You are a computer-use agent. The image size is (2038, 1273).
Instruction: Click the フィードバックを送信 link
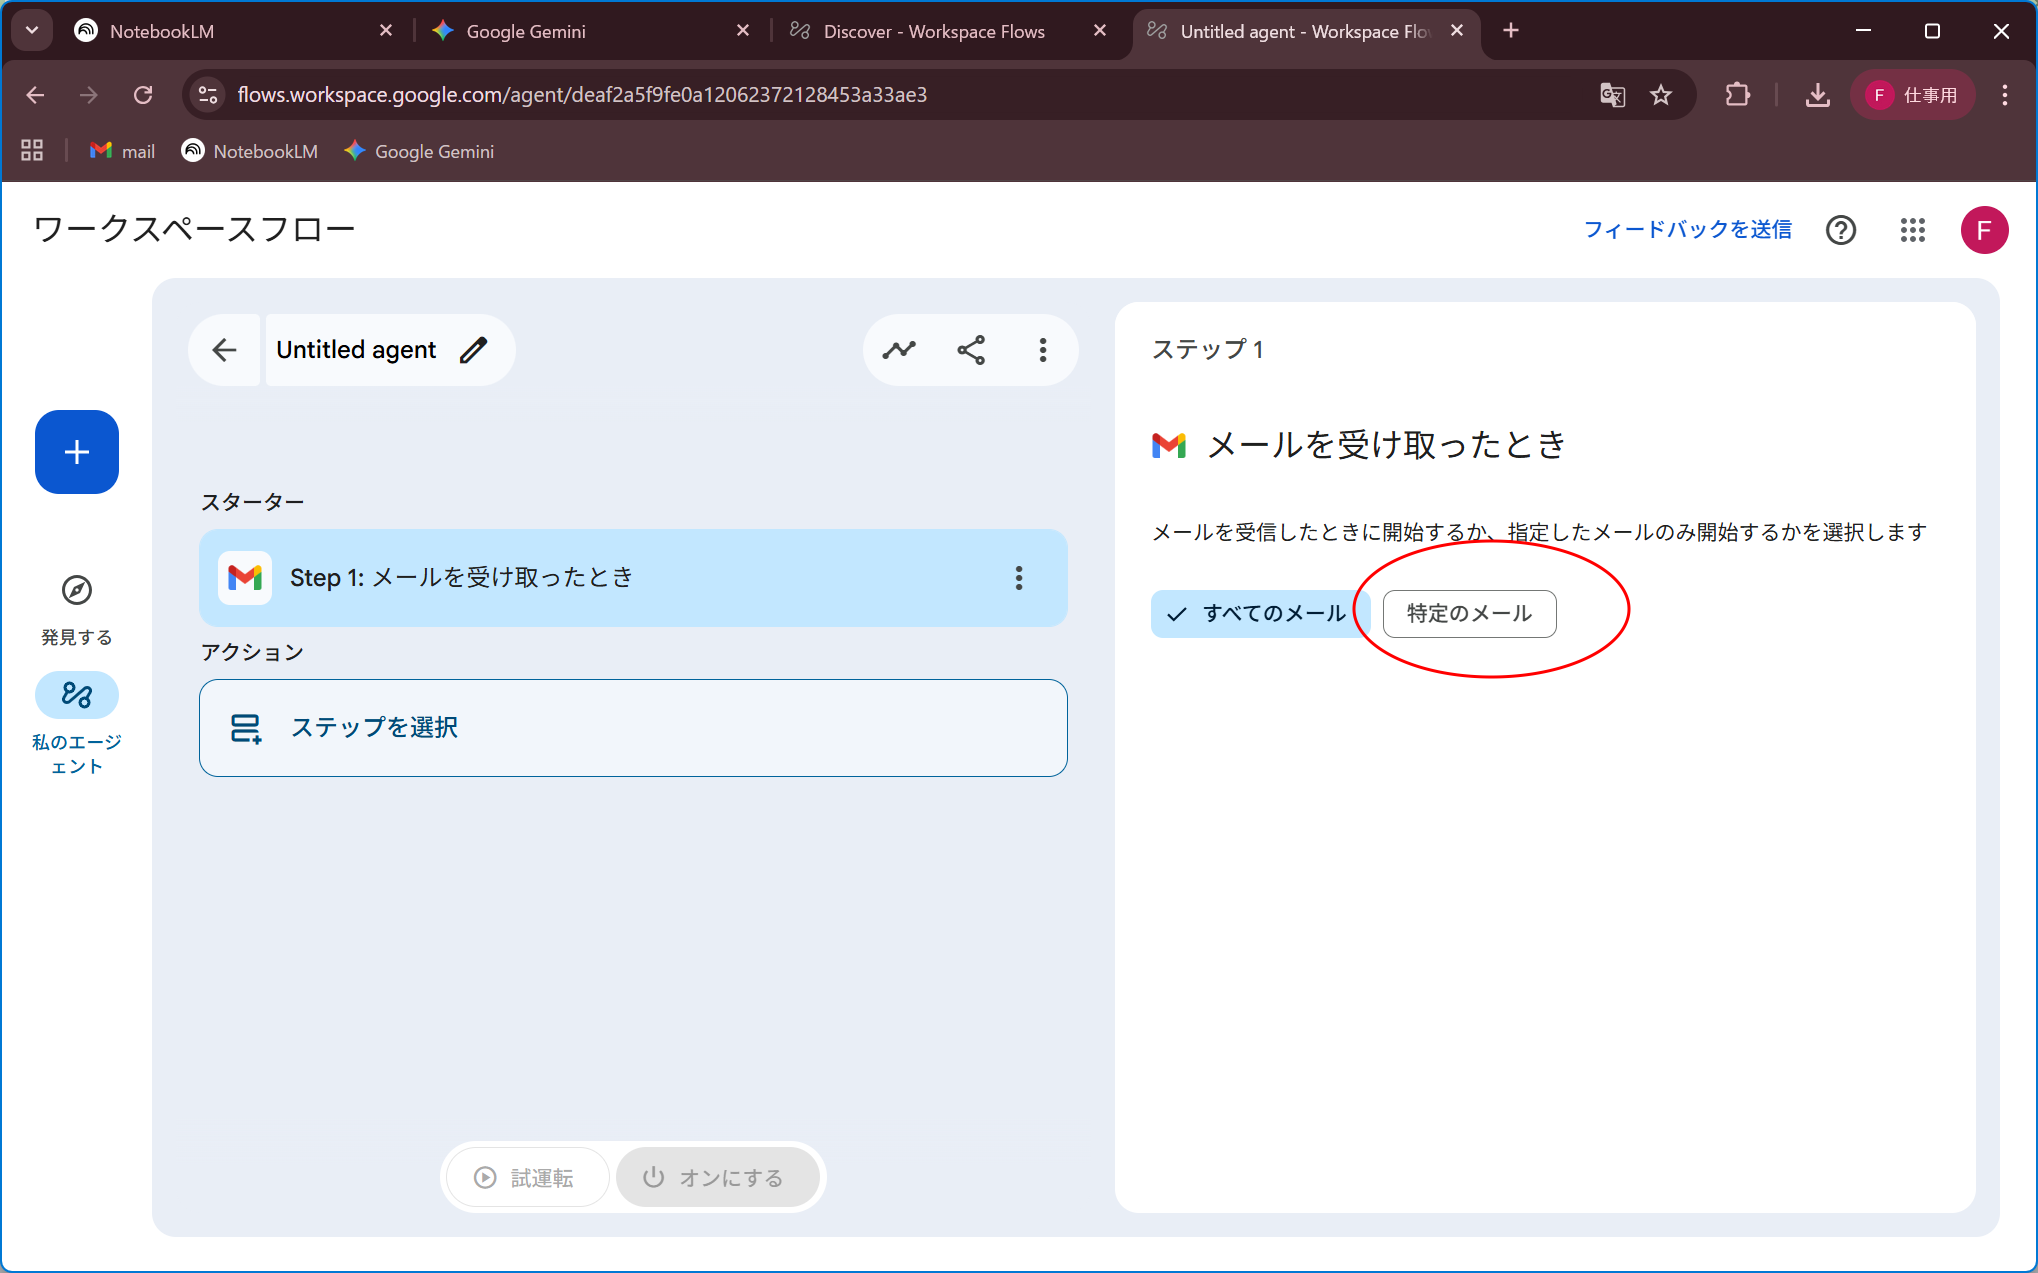click(1687, 230)
